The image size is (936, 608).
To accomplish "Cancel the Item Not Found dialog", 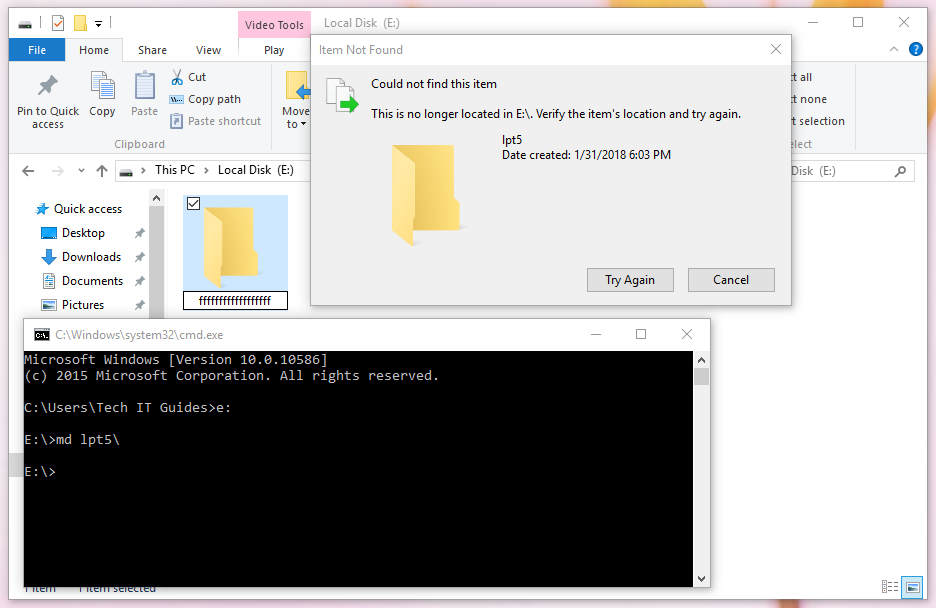I will [731, 279].
